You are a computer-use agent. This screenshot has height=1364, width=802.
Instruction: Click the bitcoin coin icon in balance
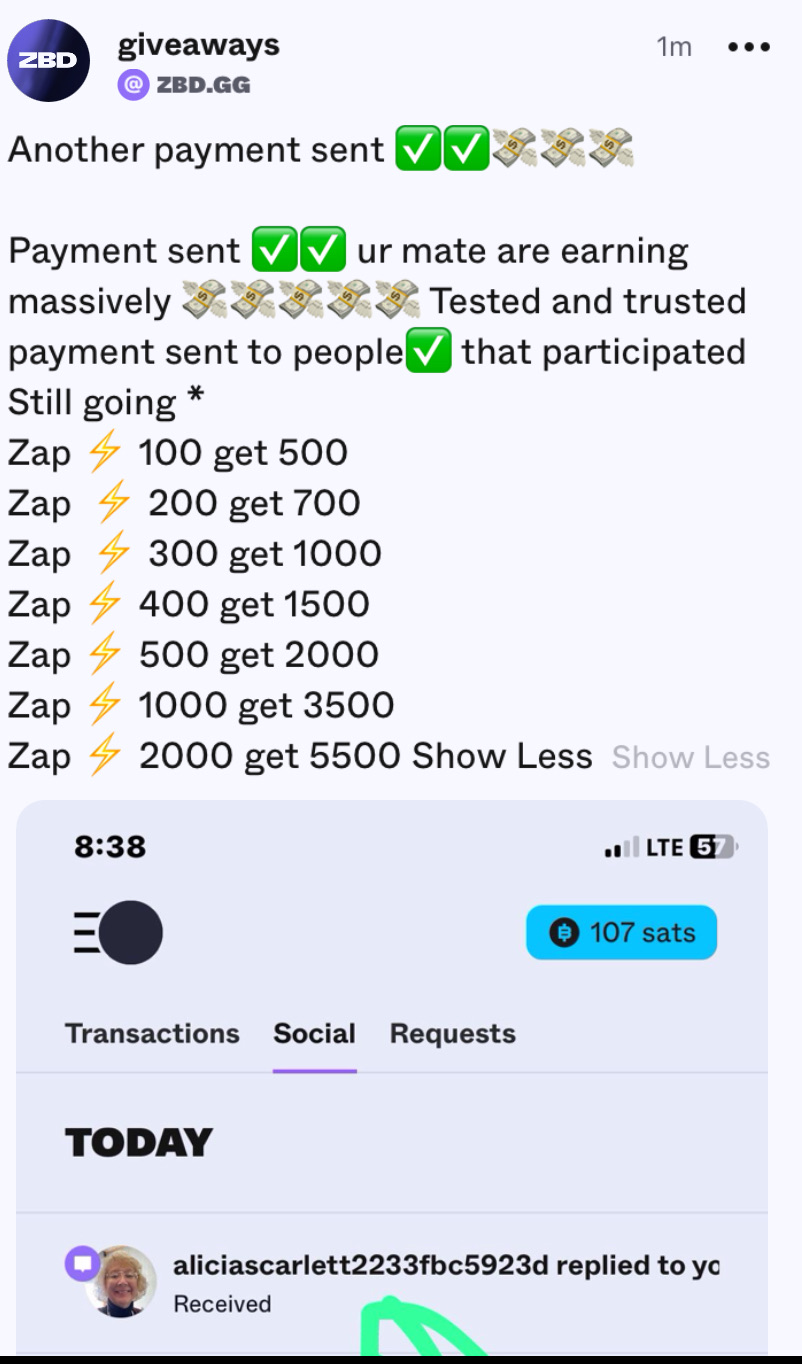tap(564, 933)
